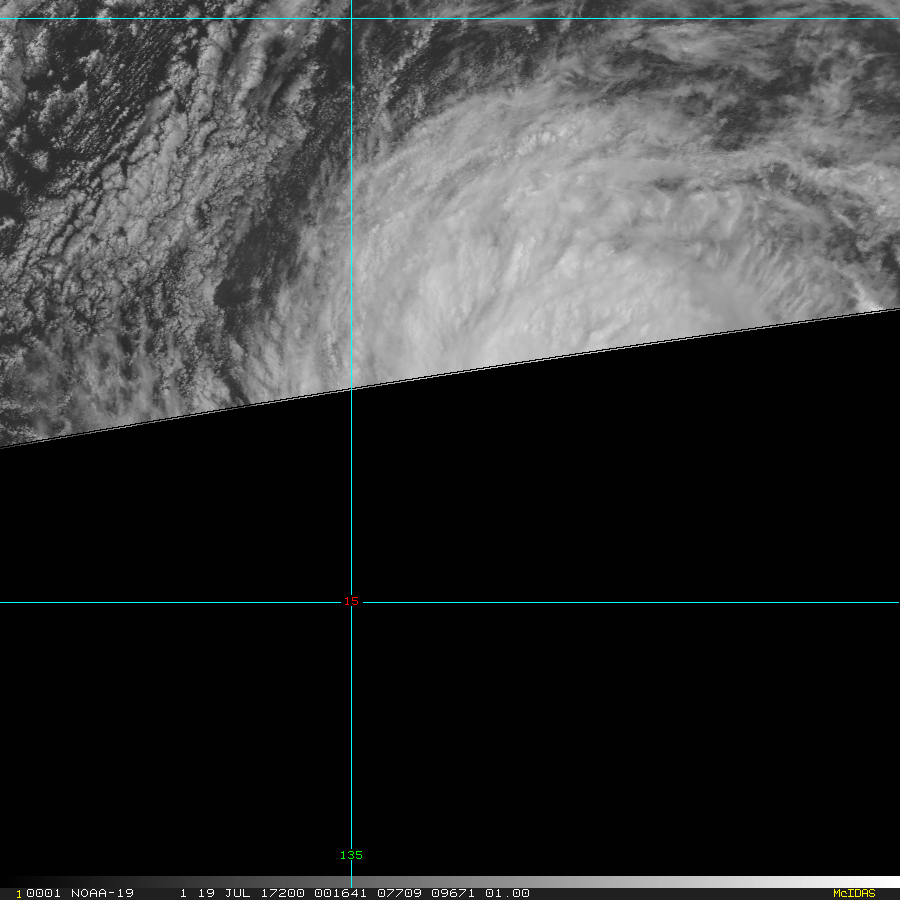Click the green longitude label 135
900x900 pixels.
click(351, 855)
